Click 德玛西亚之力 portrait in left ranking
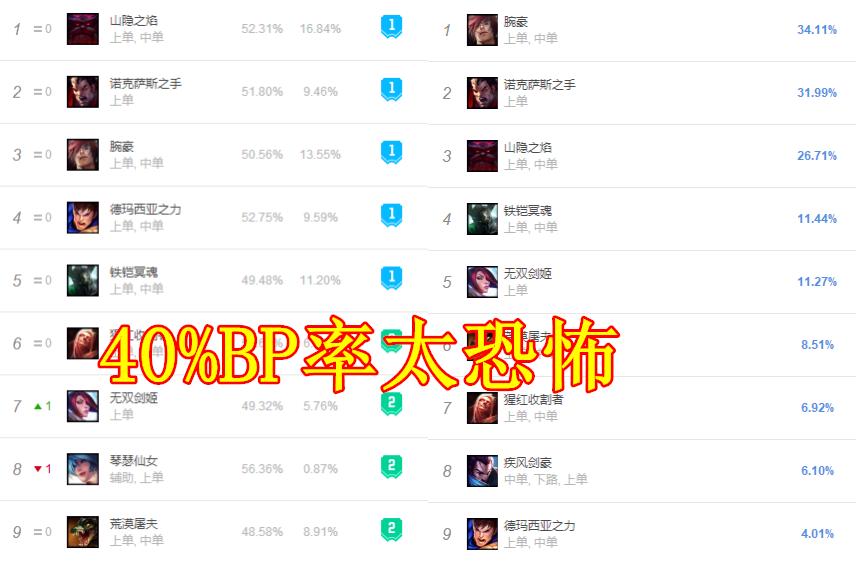Screen dimensions: 856x561 (83, 218)
